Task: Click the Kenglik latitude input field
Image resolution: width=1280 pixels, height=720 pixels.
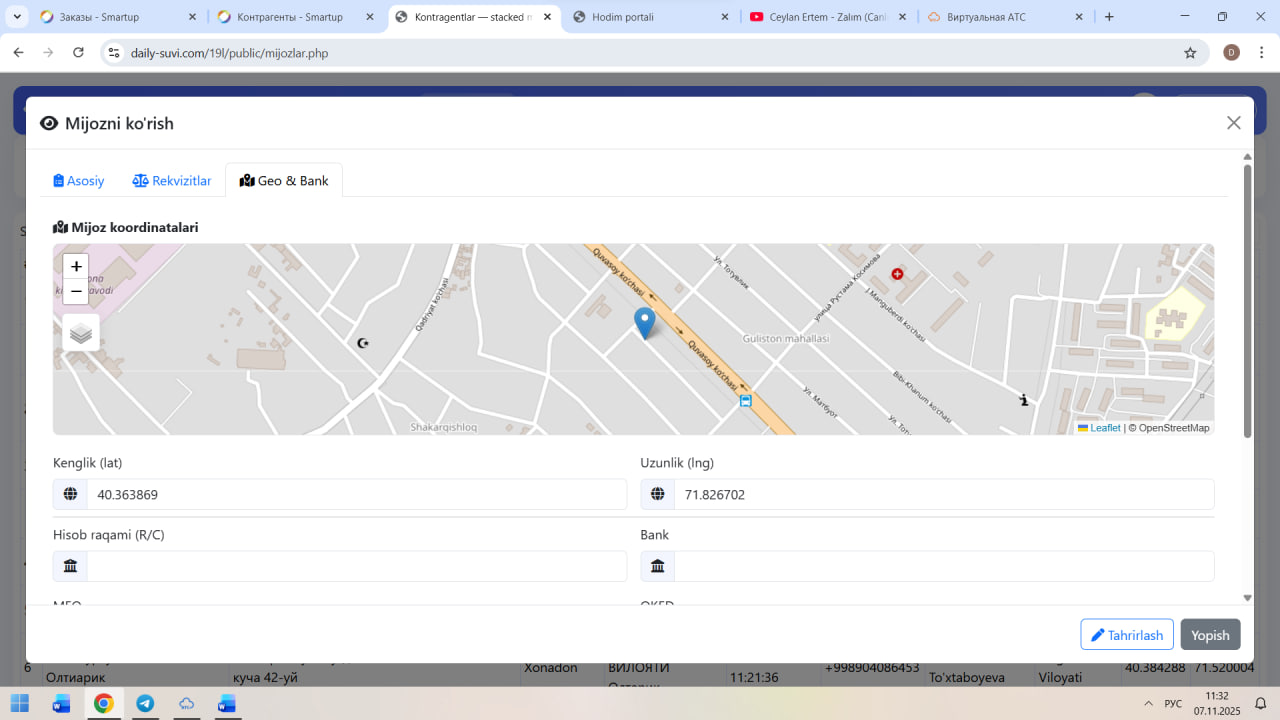Action: 355,494
